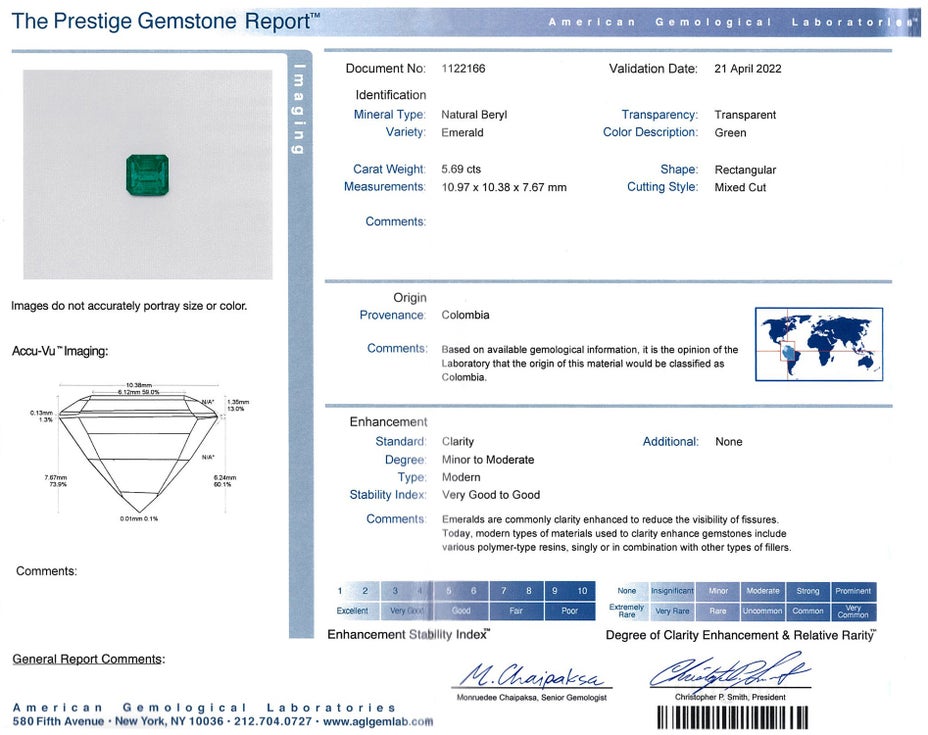The height and width of the screenshot is (735, 928).
Task: Click the validation date 21 April 2022
Action: 747,69
